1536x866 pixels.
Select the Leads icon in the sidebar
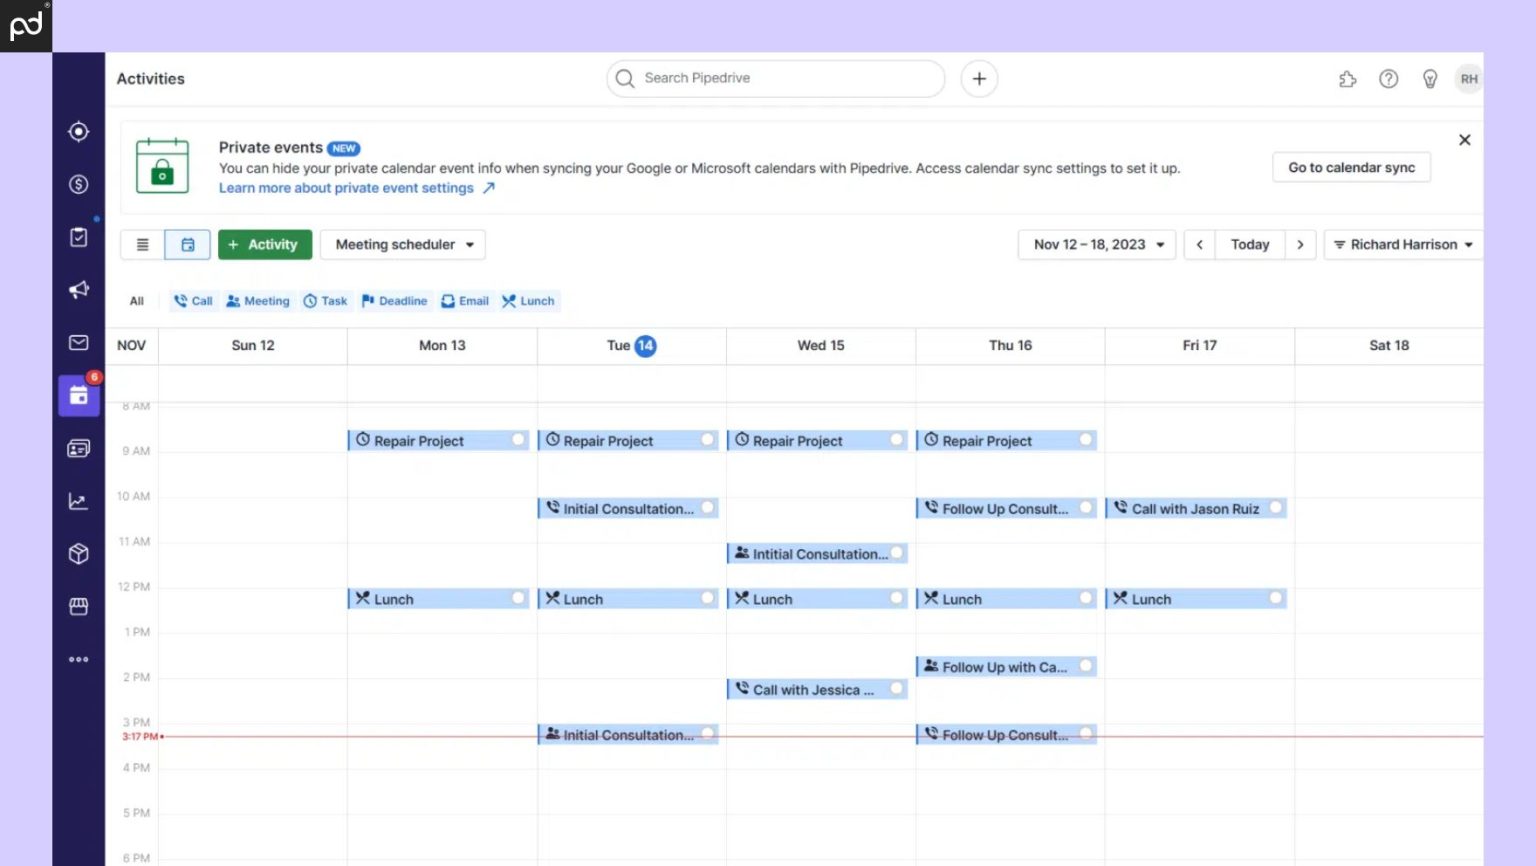pyautogui.click(x=78, y=131)
